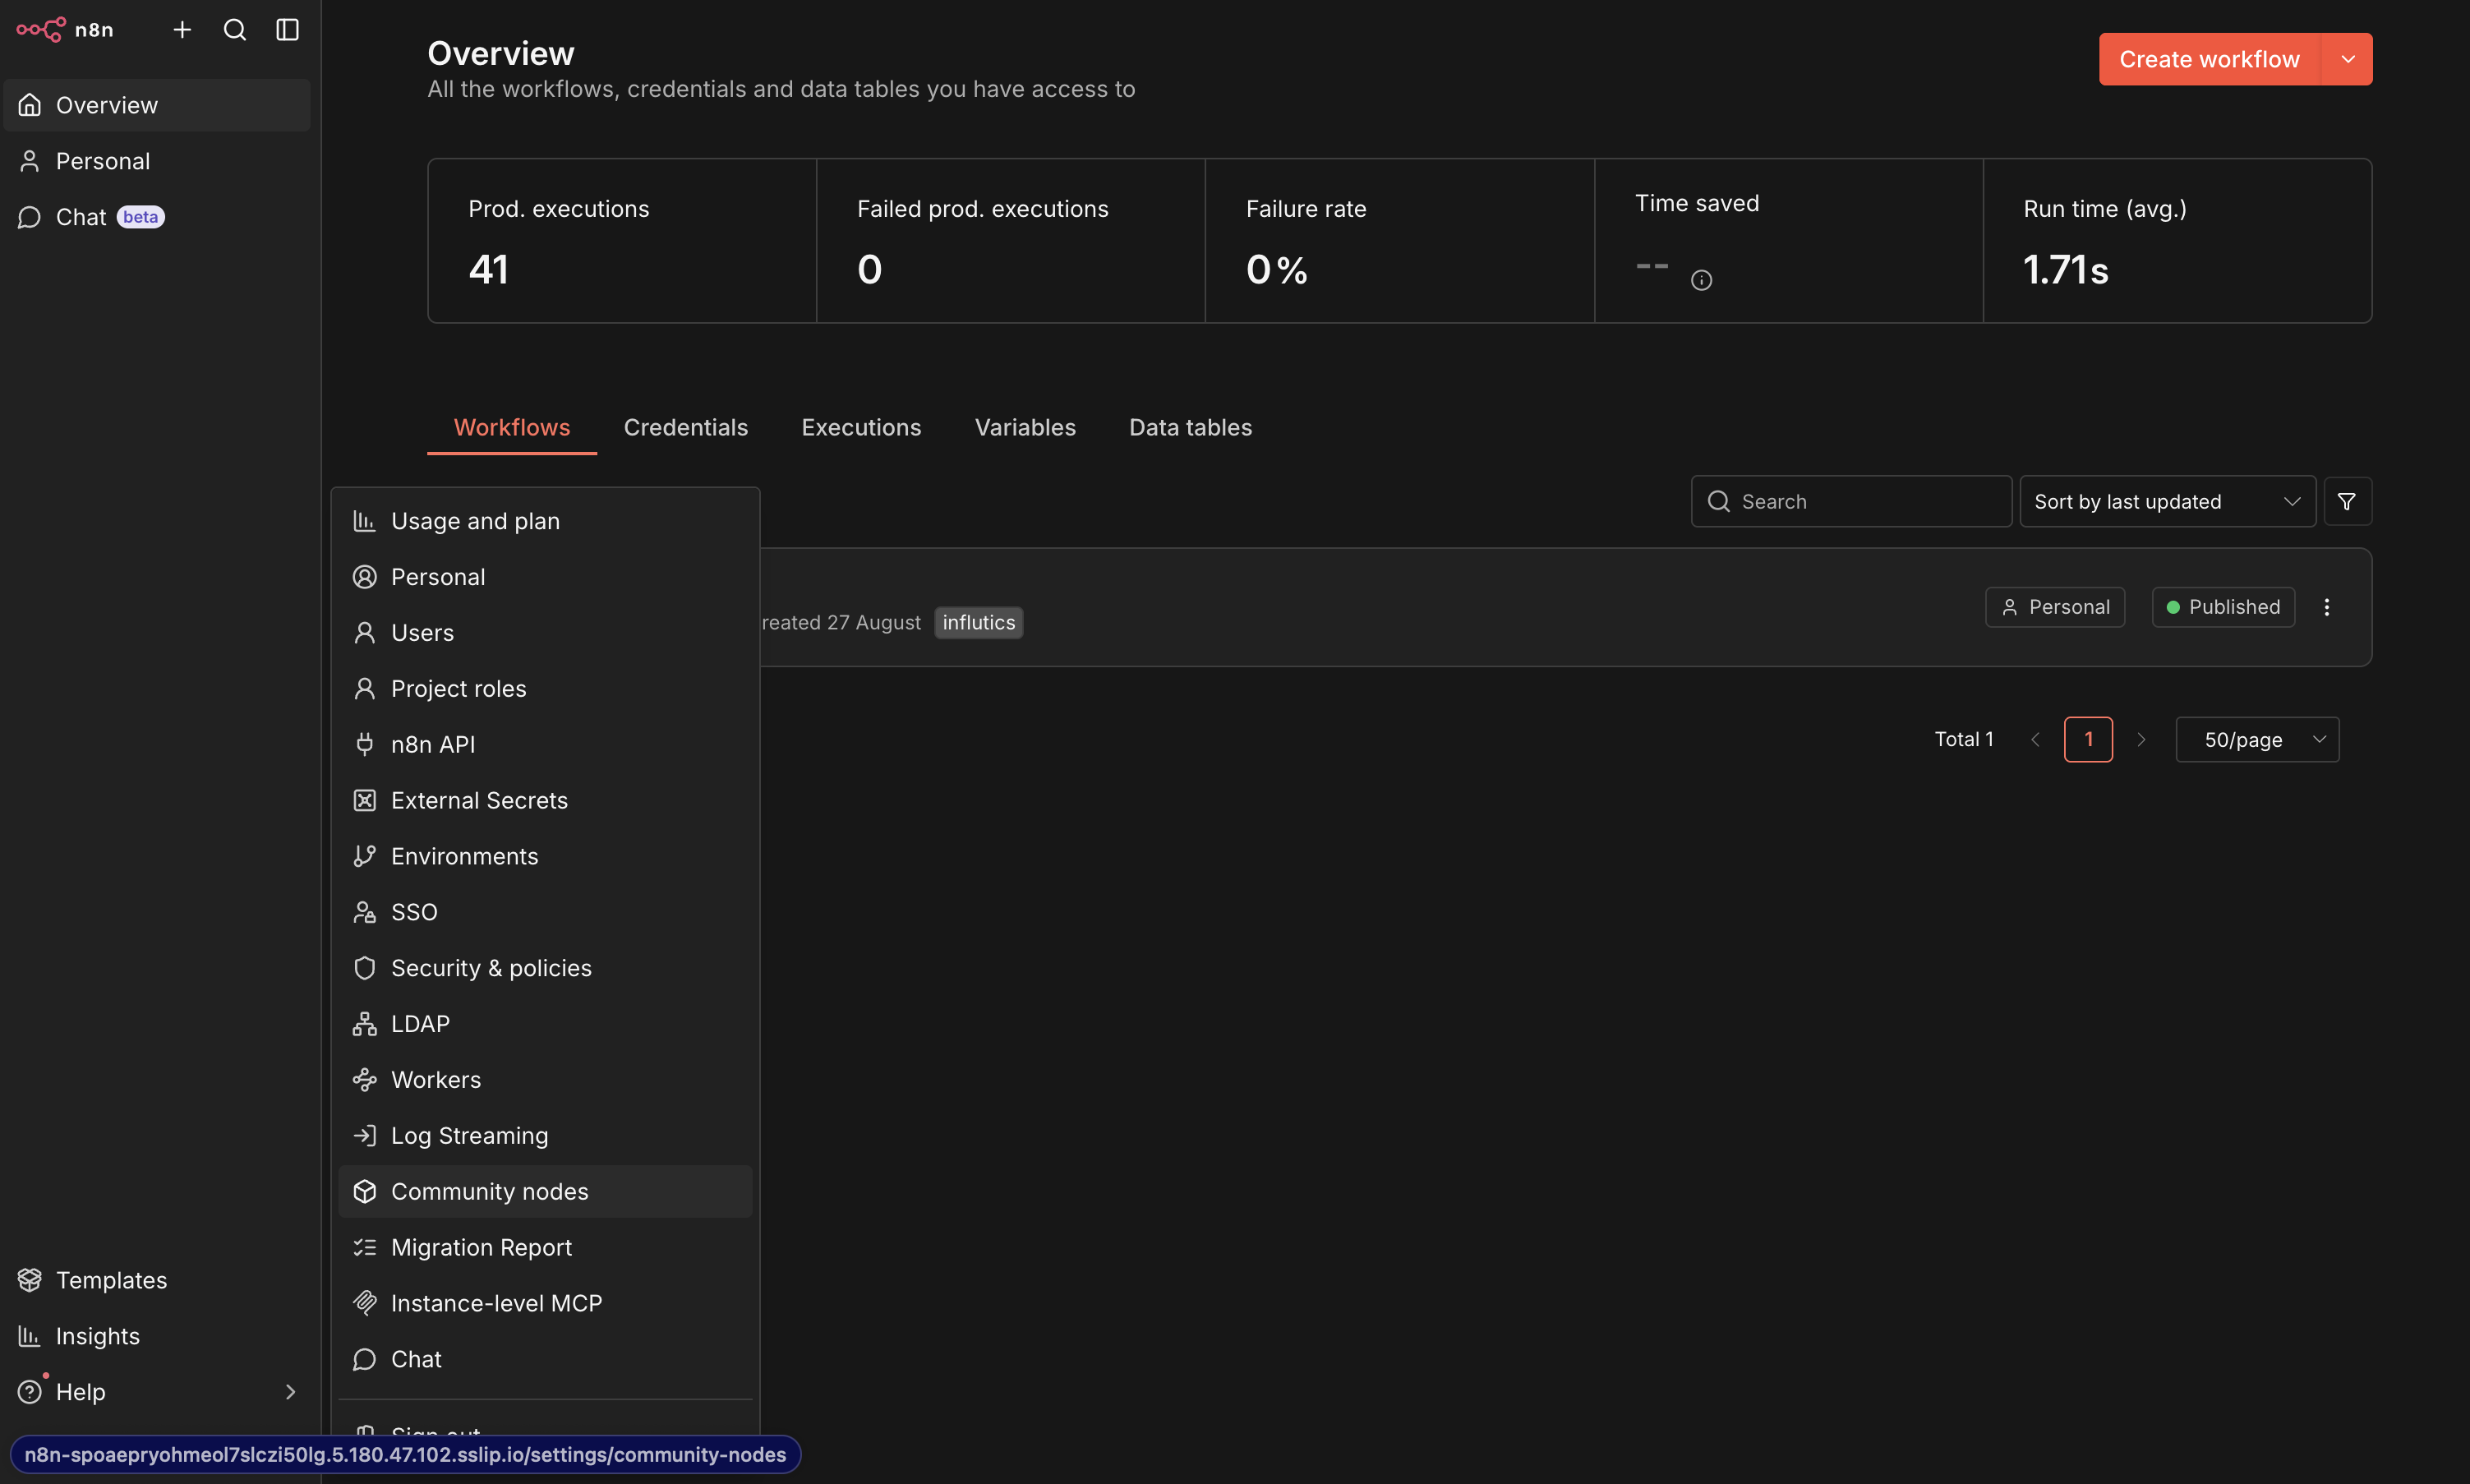Image resolution: width=2470 pixels, height=1484 pixels.
Task: Click the Instance-level MCP icon
Action: point(365,1303)
